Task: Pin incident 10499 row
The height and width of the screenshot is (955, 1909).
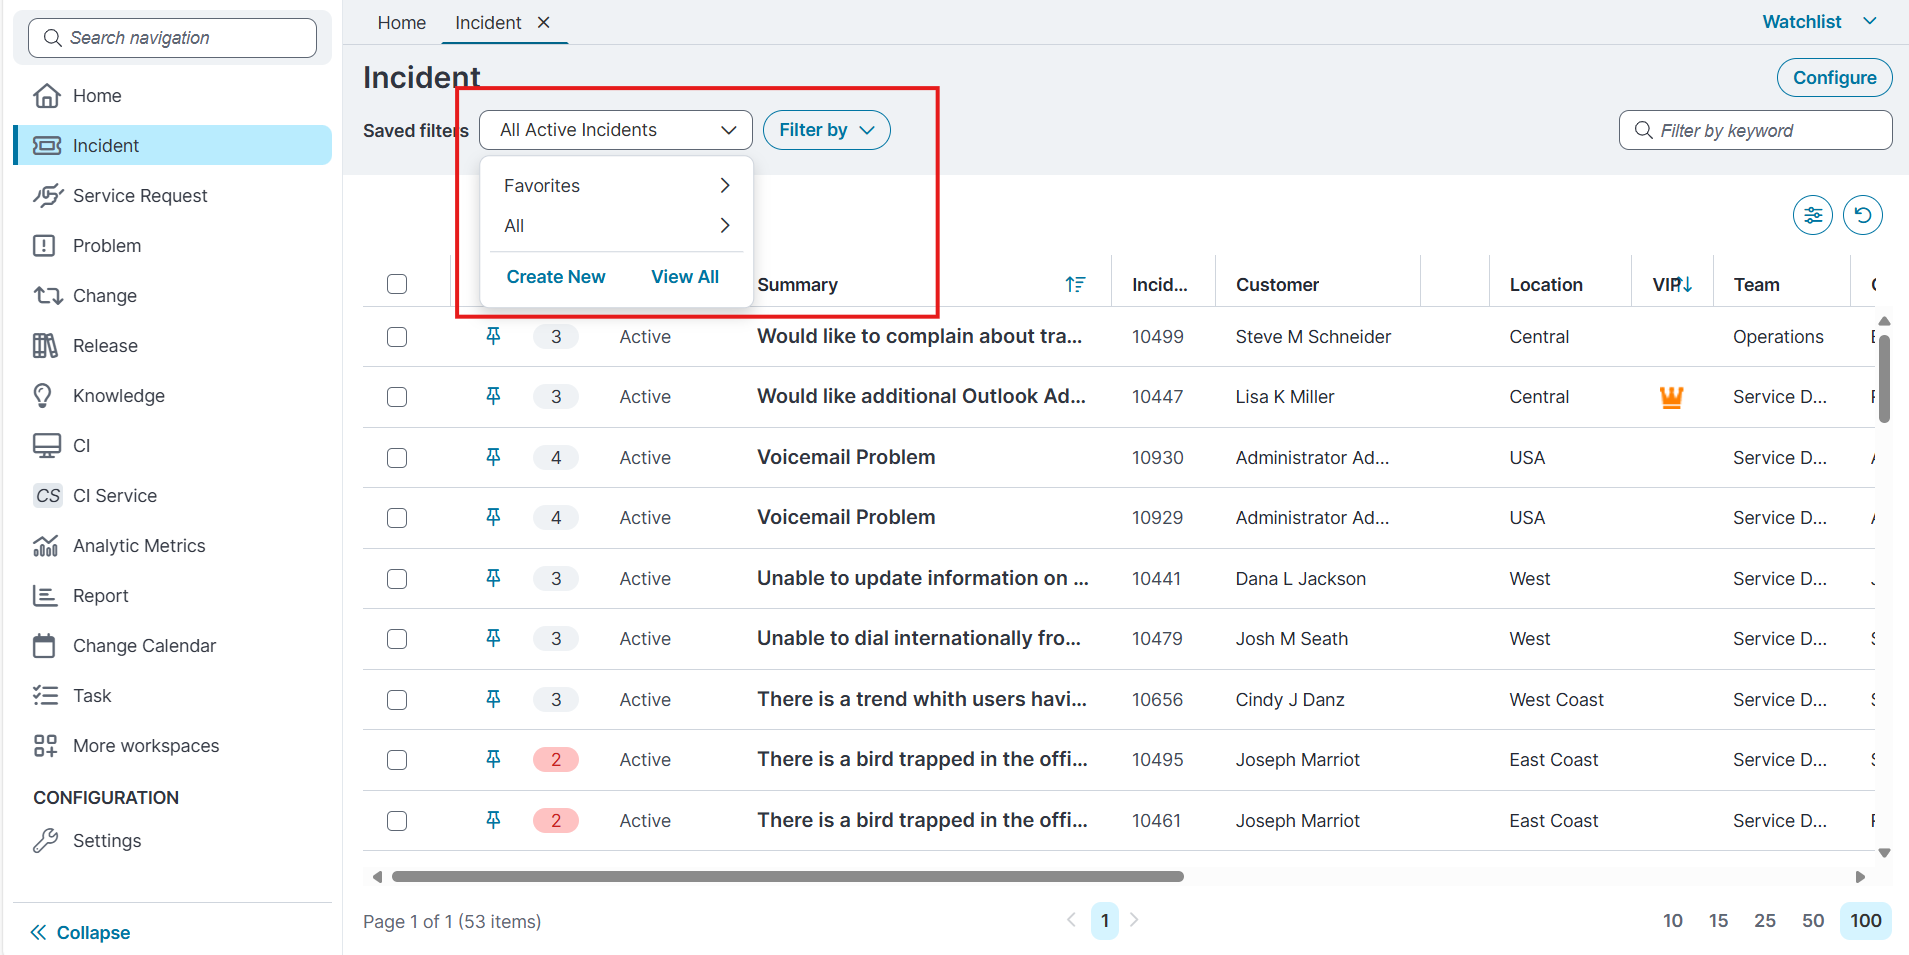Action: pyautogui.click(x=493, y=336)
